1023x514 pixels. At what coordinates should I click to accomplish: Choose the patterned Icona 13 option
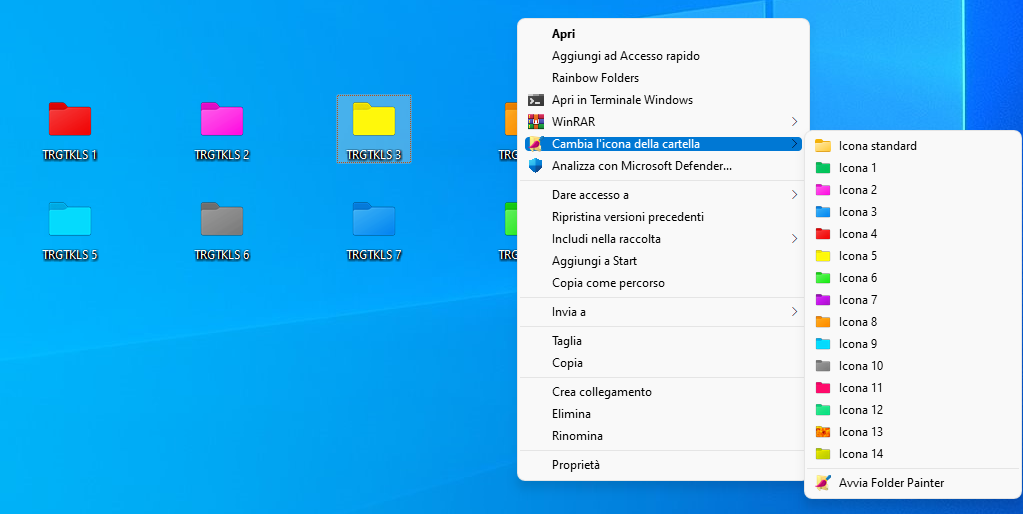tap(860, 432)
